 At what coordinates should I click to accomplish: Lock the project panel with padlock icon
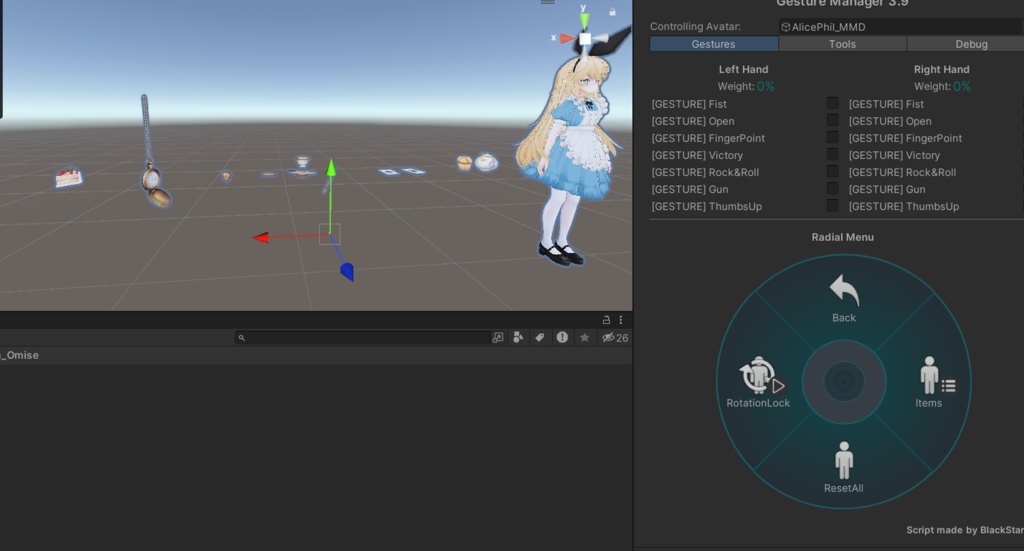click(606, 320)
